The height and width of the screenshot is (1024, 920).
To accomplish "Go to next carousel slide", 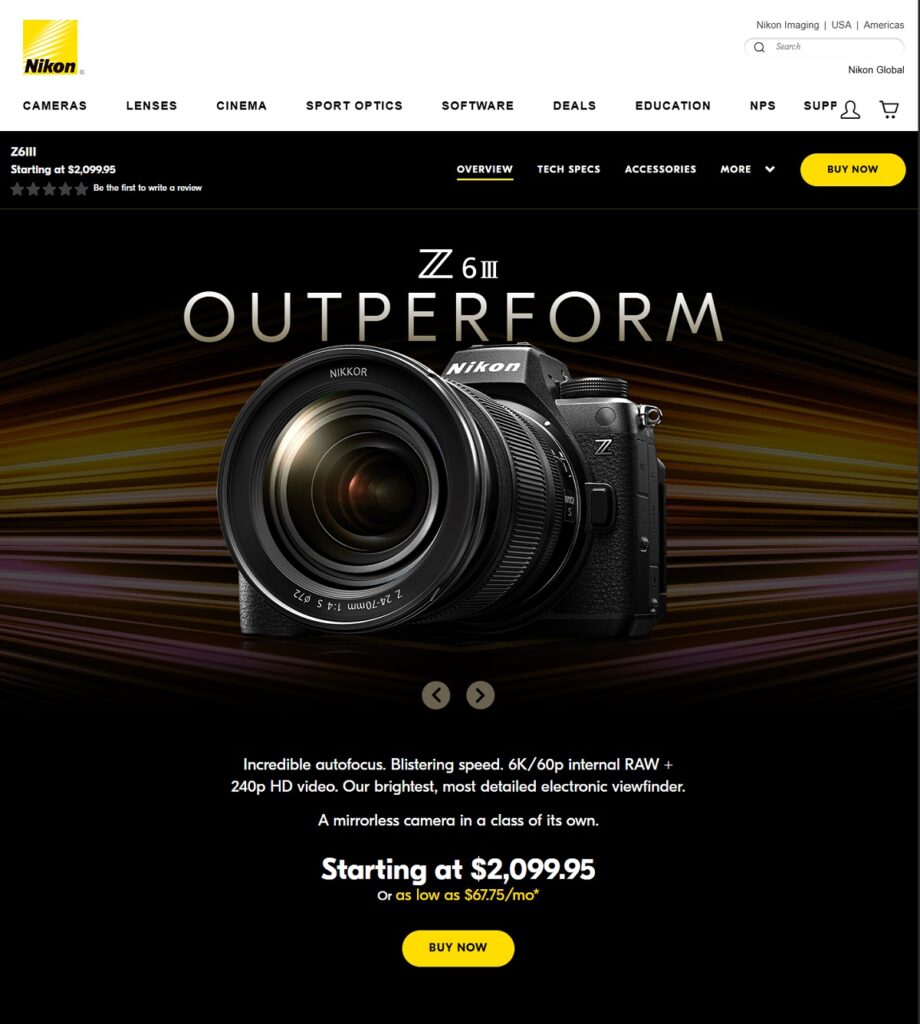I will (x=481, y=695).
